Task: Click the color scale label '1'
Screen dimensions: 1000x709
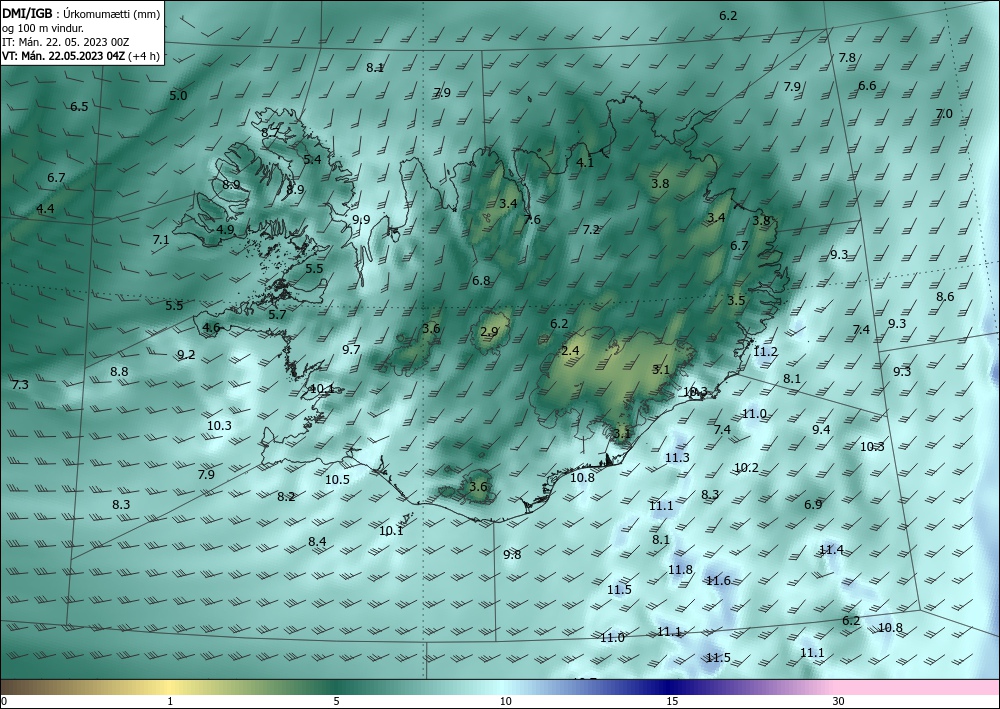Action: coord(170,702)
